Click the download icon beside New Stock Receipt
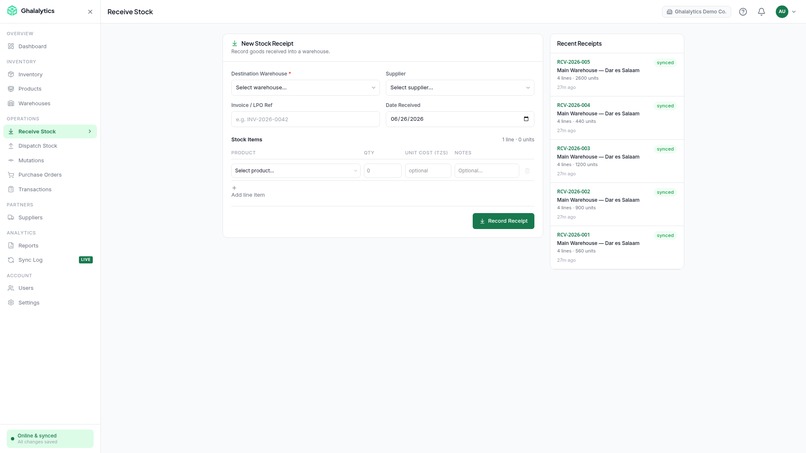Image resolution: width=806 pixels, height=453 pixels. [234, 44]
